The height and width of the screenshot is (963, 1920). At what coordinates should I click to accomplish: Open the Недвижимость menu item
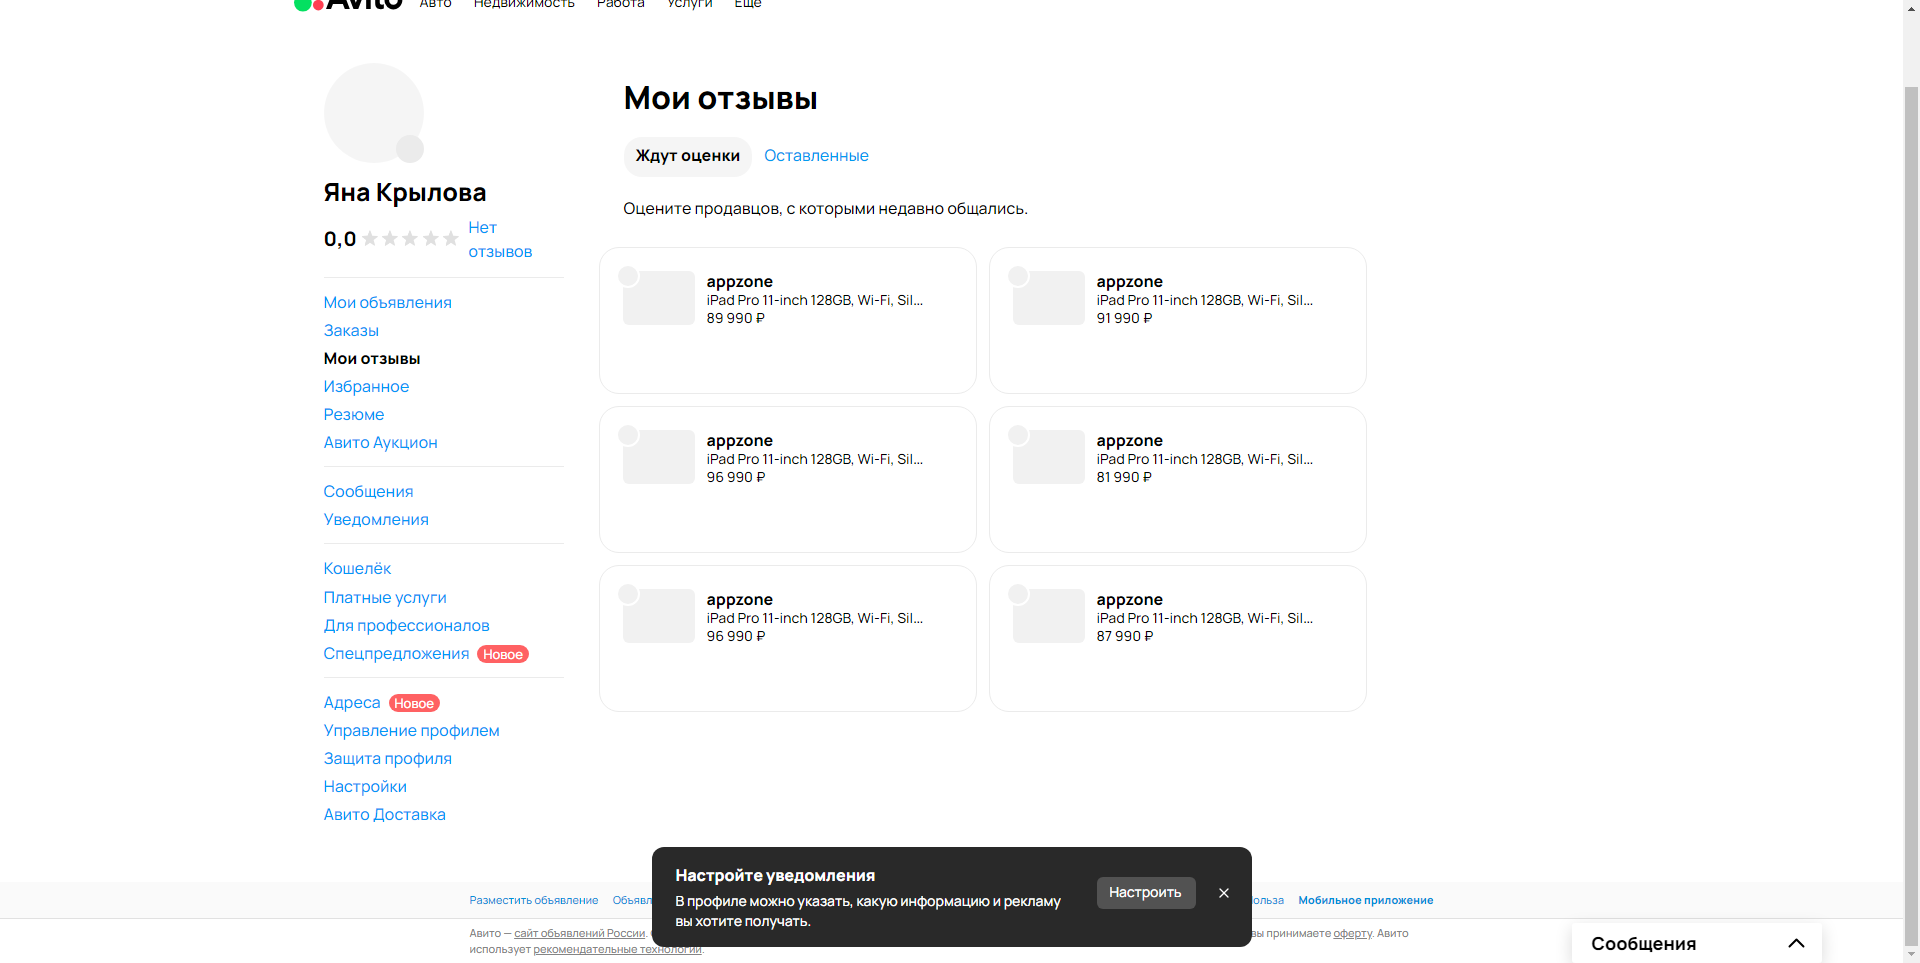pyautogui.click(x=524, y=4)
